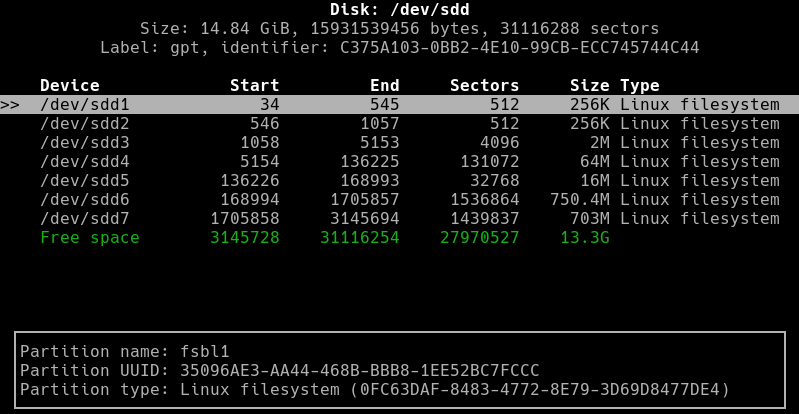Click free space end 31116254
Image resolution: width=799 pixels, height=414 pixels.
click(360, 238)
